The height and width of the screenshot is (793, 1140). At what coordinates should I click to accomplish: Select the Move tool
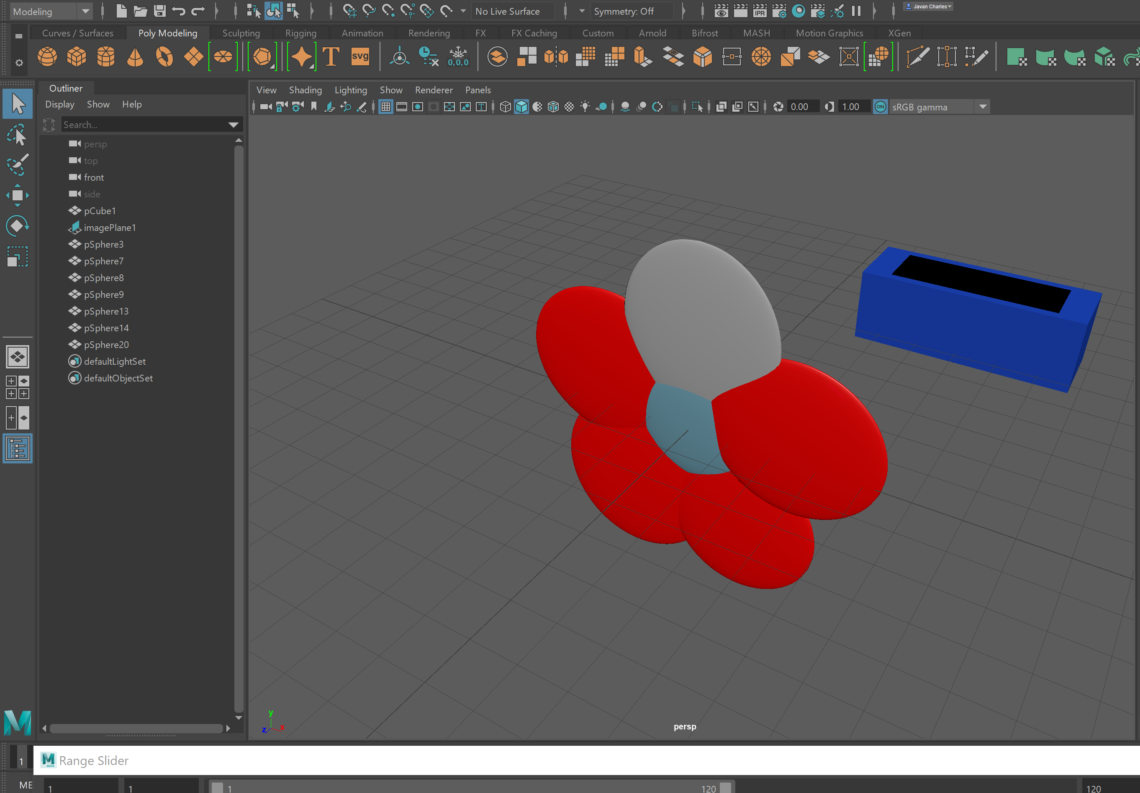point(17,196)
